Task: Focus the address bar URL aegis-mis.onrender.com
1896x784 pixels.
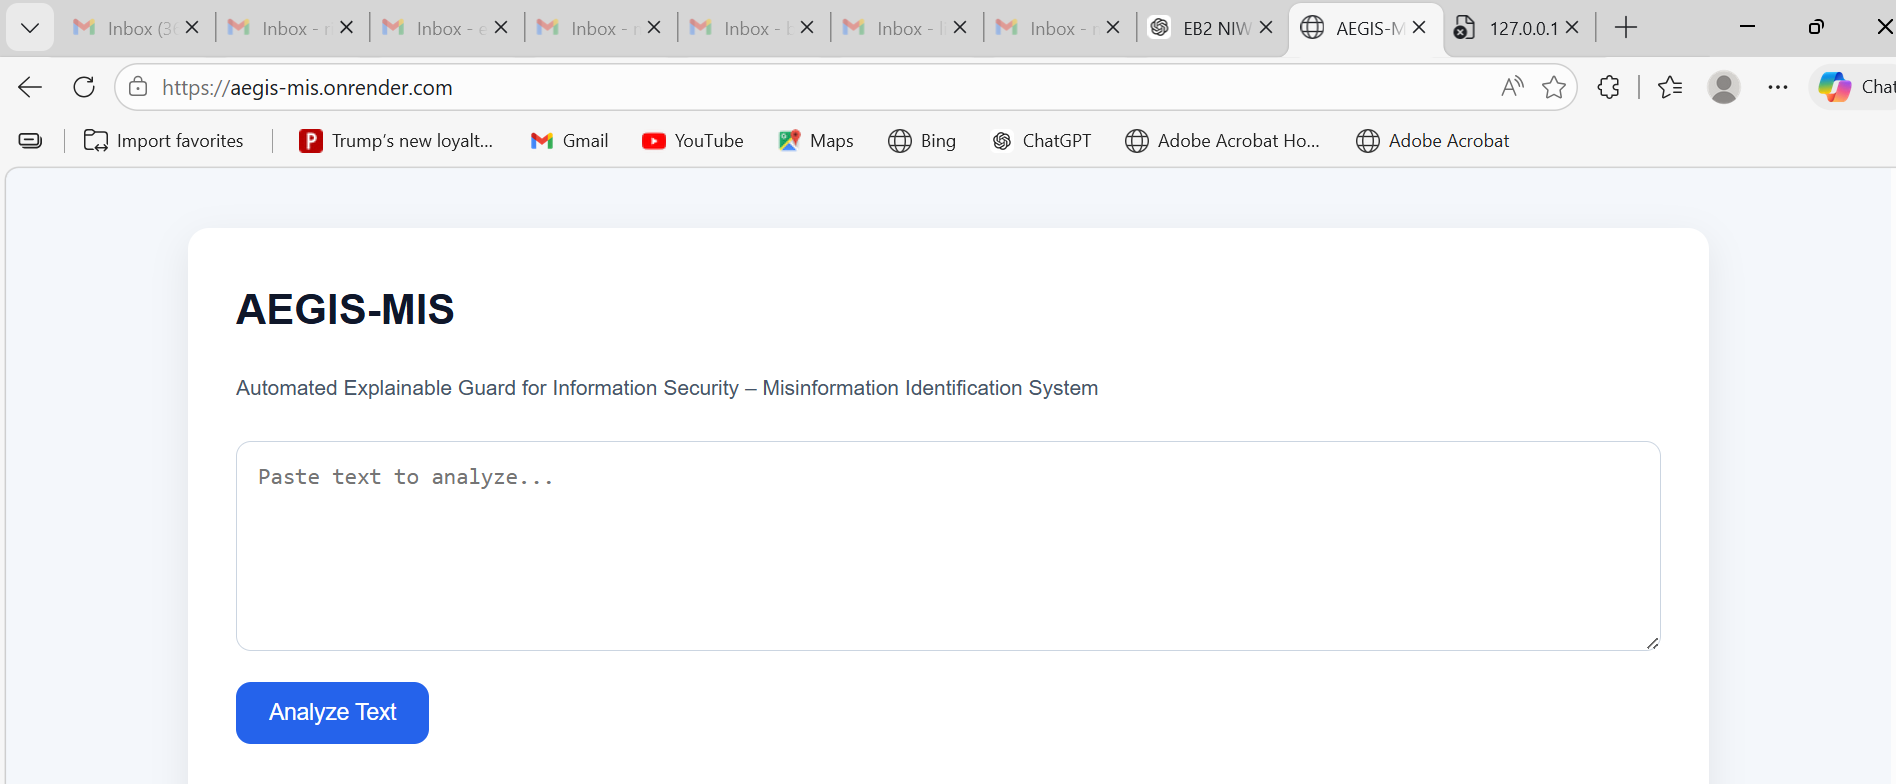Action: (x=307, y=88)
